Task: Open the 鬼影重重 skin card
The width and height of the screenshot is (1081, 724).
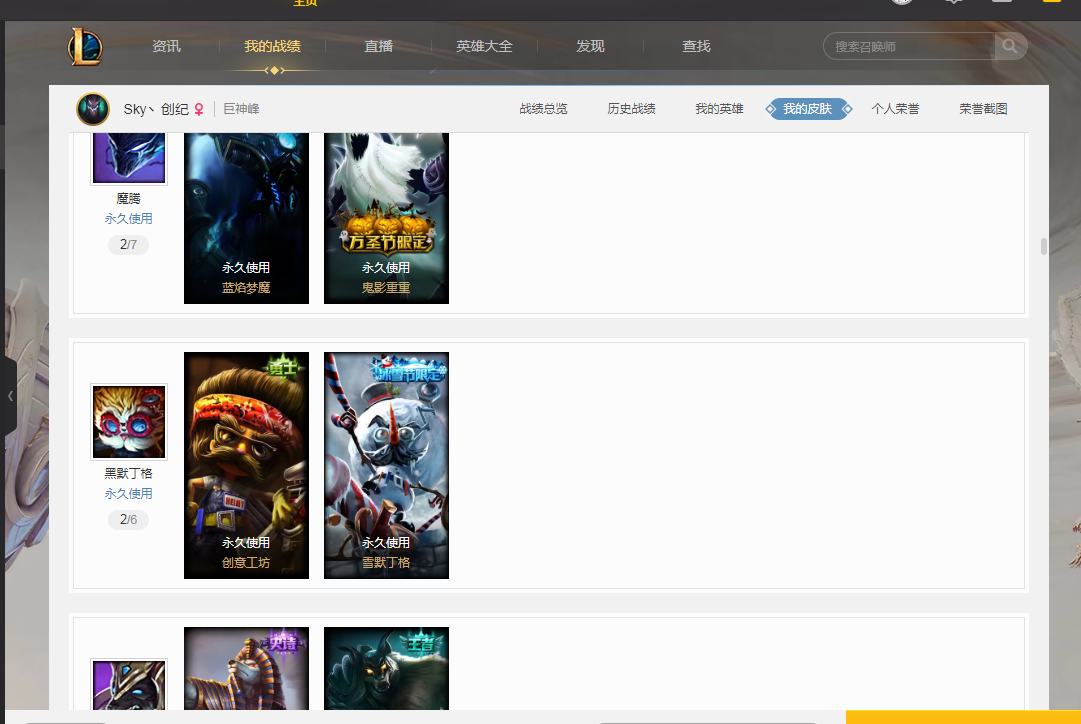Action: click(x=386, y=218)
